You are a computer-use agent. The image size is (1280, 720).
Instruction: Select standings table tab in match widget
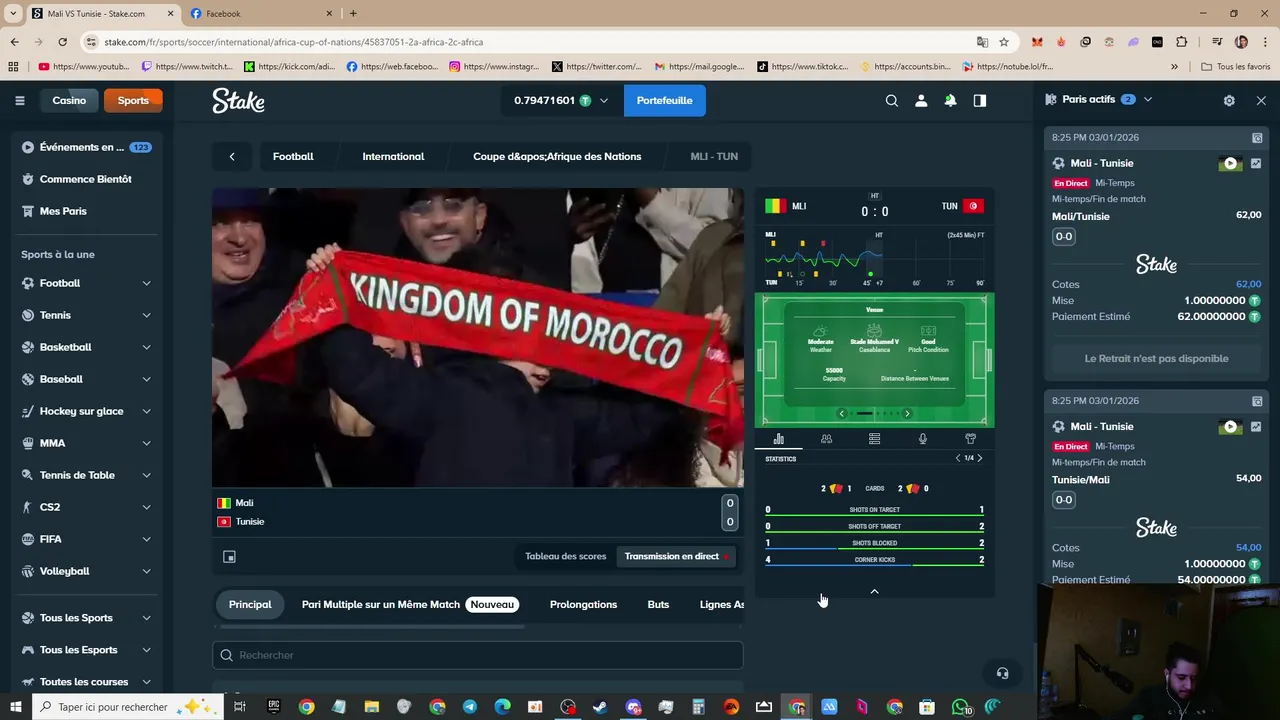click(x=874, y=439)
